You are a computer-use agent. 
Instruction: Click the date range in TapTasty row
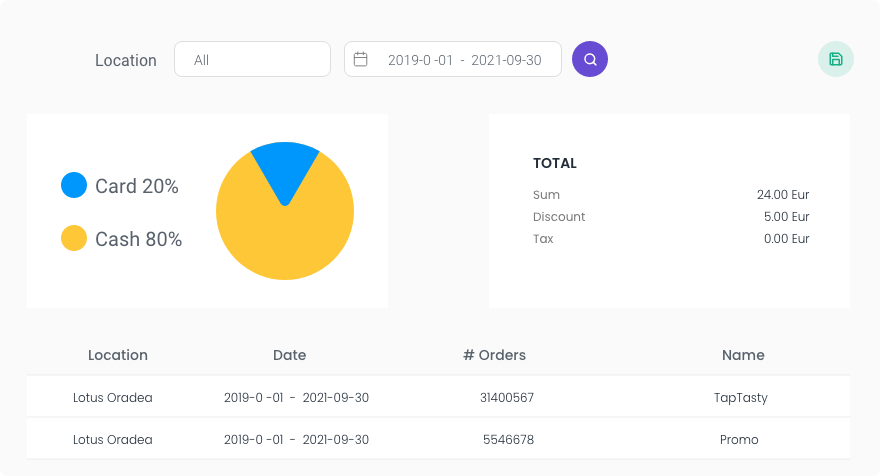tap(296, 397)
